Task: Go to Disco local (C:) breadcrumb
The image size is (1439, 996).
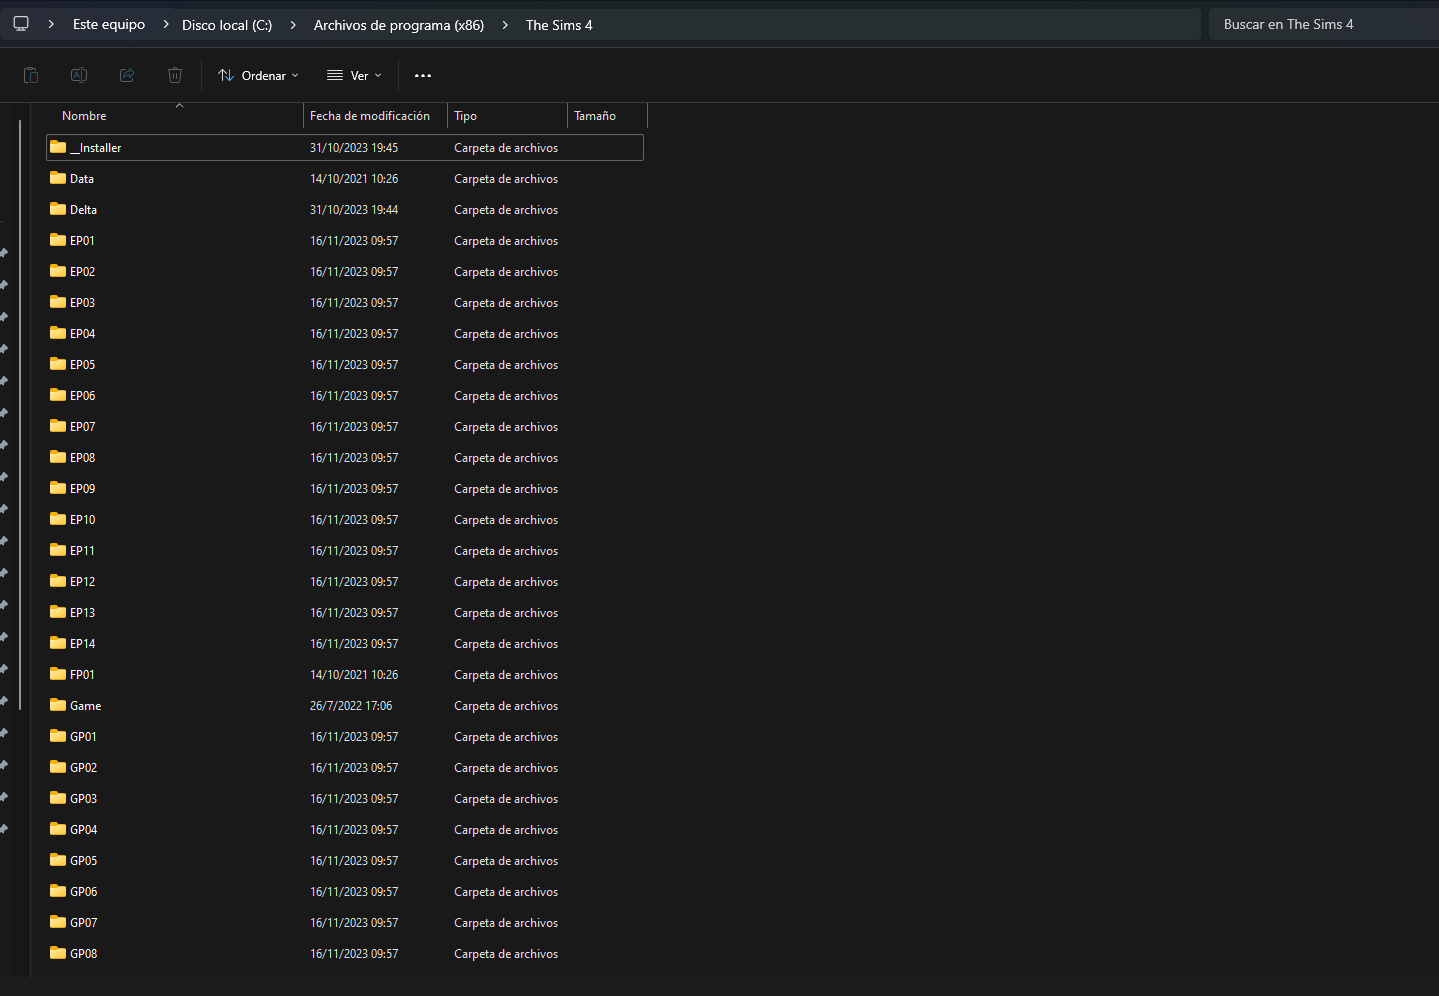Action: [227, 25]
